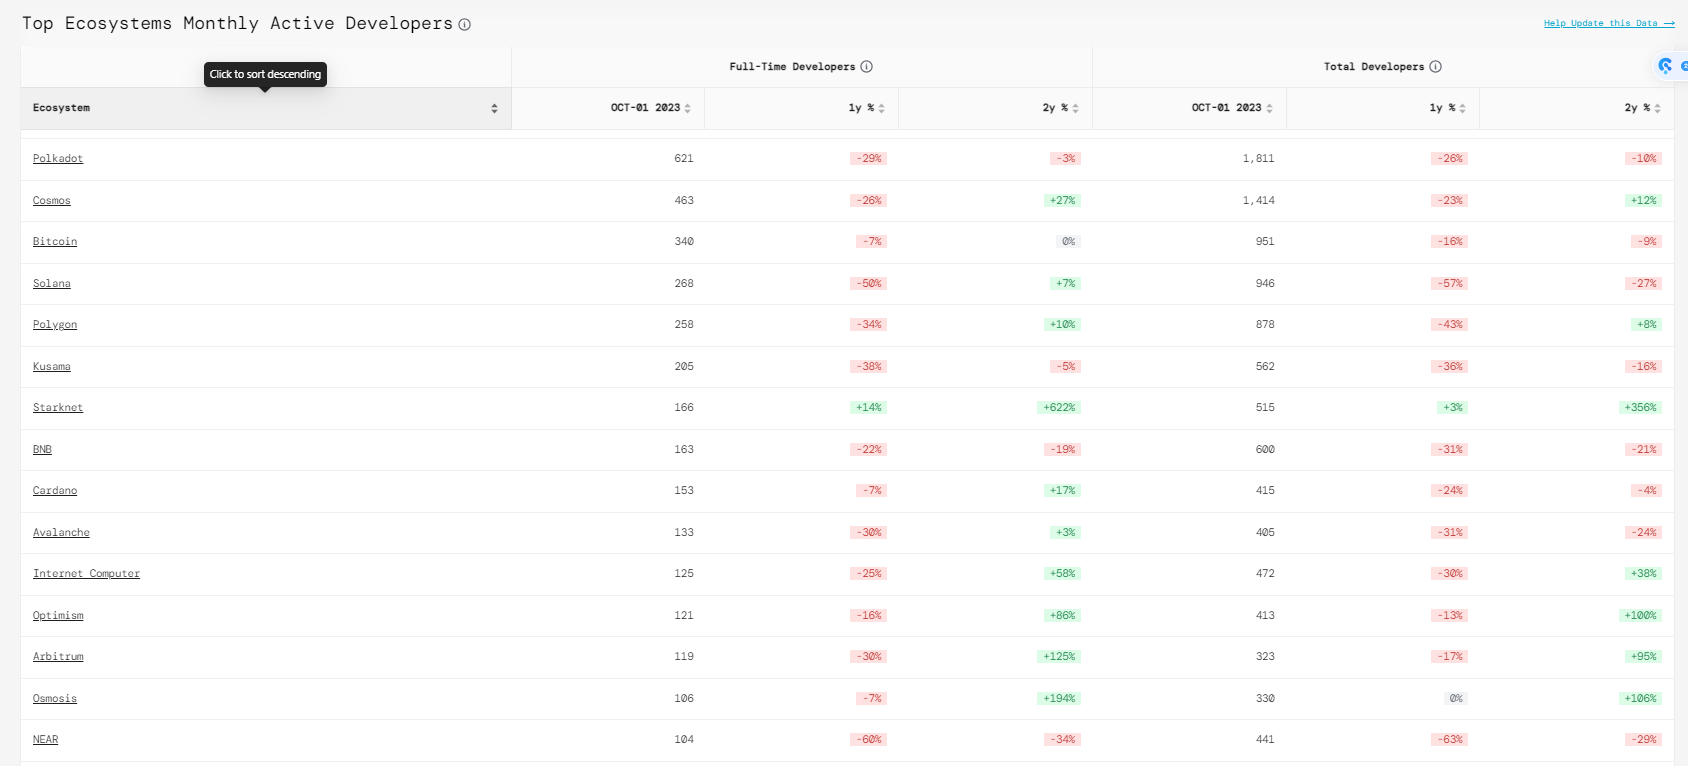This screenshot has width=1688, height=766.
Task: Go to Starknet ecosystem details
Action: point(58,408)
